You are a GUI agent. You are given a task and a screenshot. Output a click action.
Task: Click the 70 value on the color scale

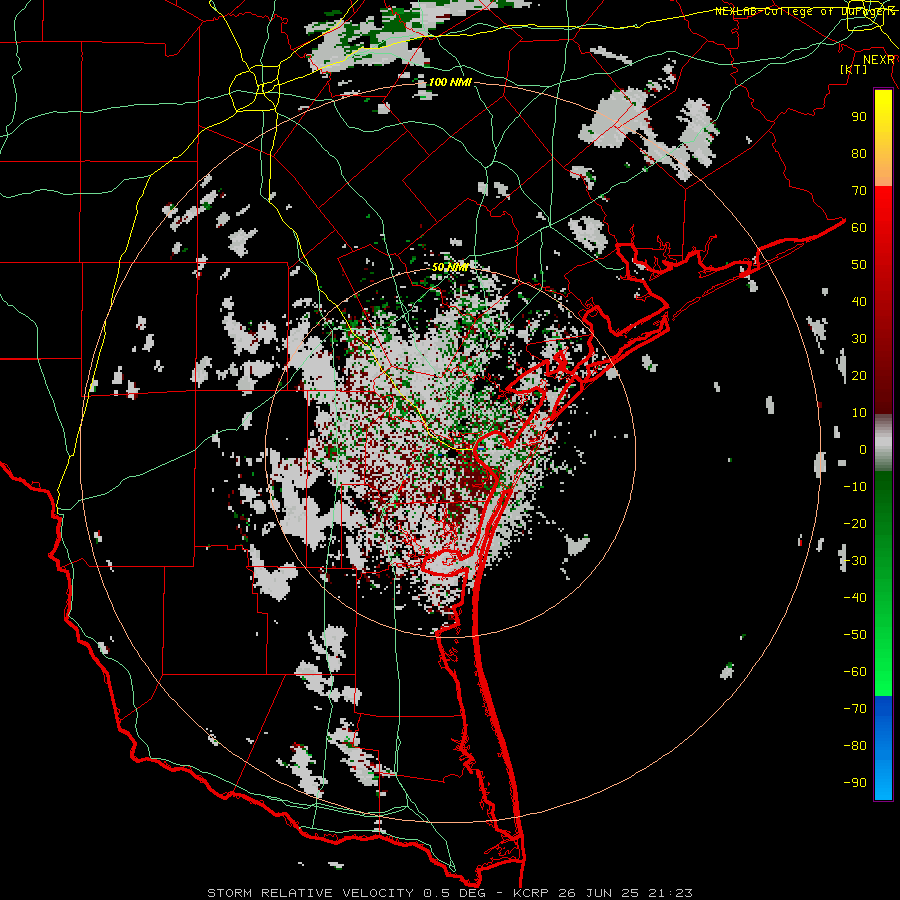tap(859, 191)
